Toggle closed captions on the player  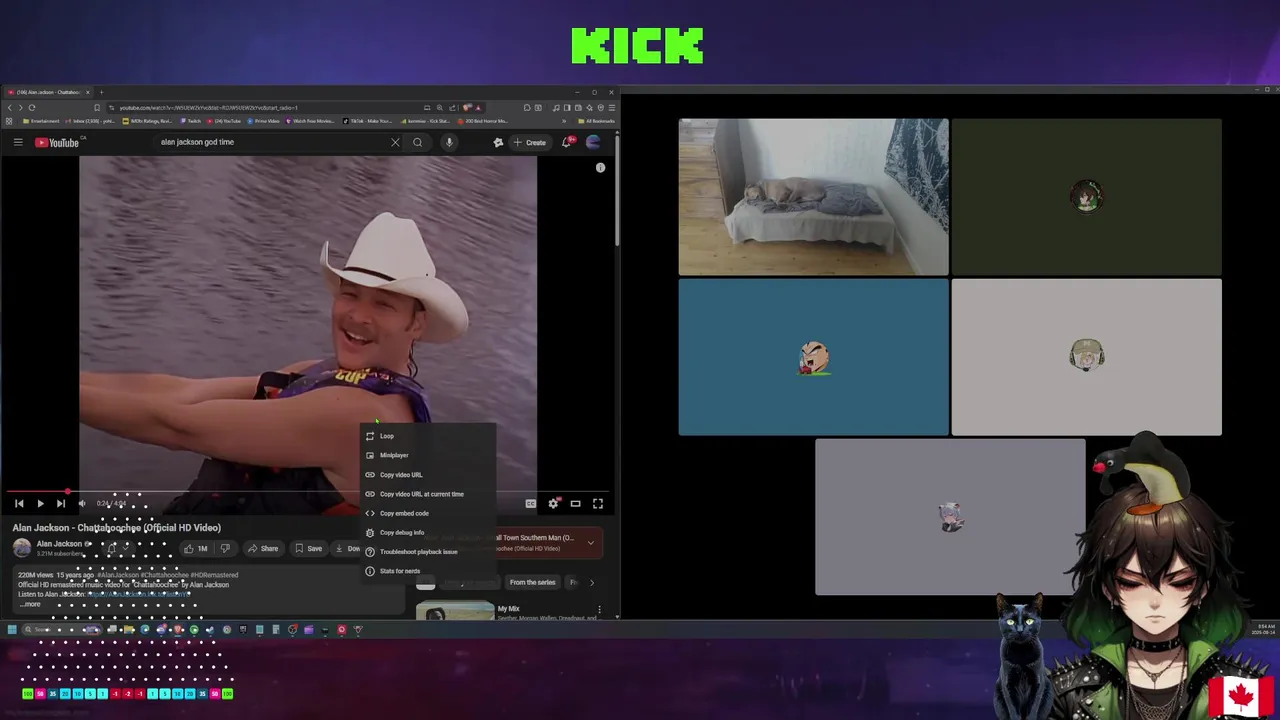(531, 504)
